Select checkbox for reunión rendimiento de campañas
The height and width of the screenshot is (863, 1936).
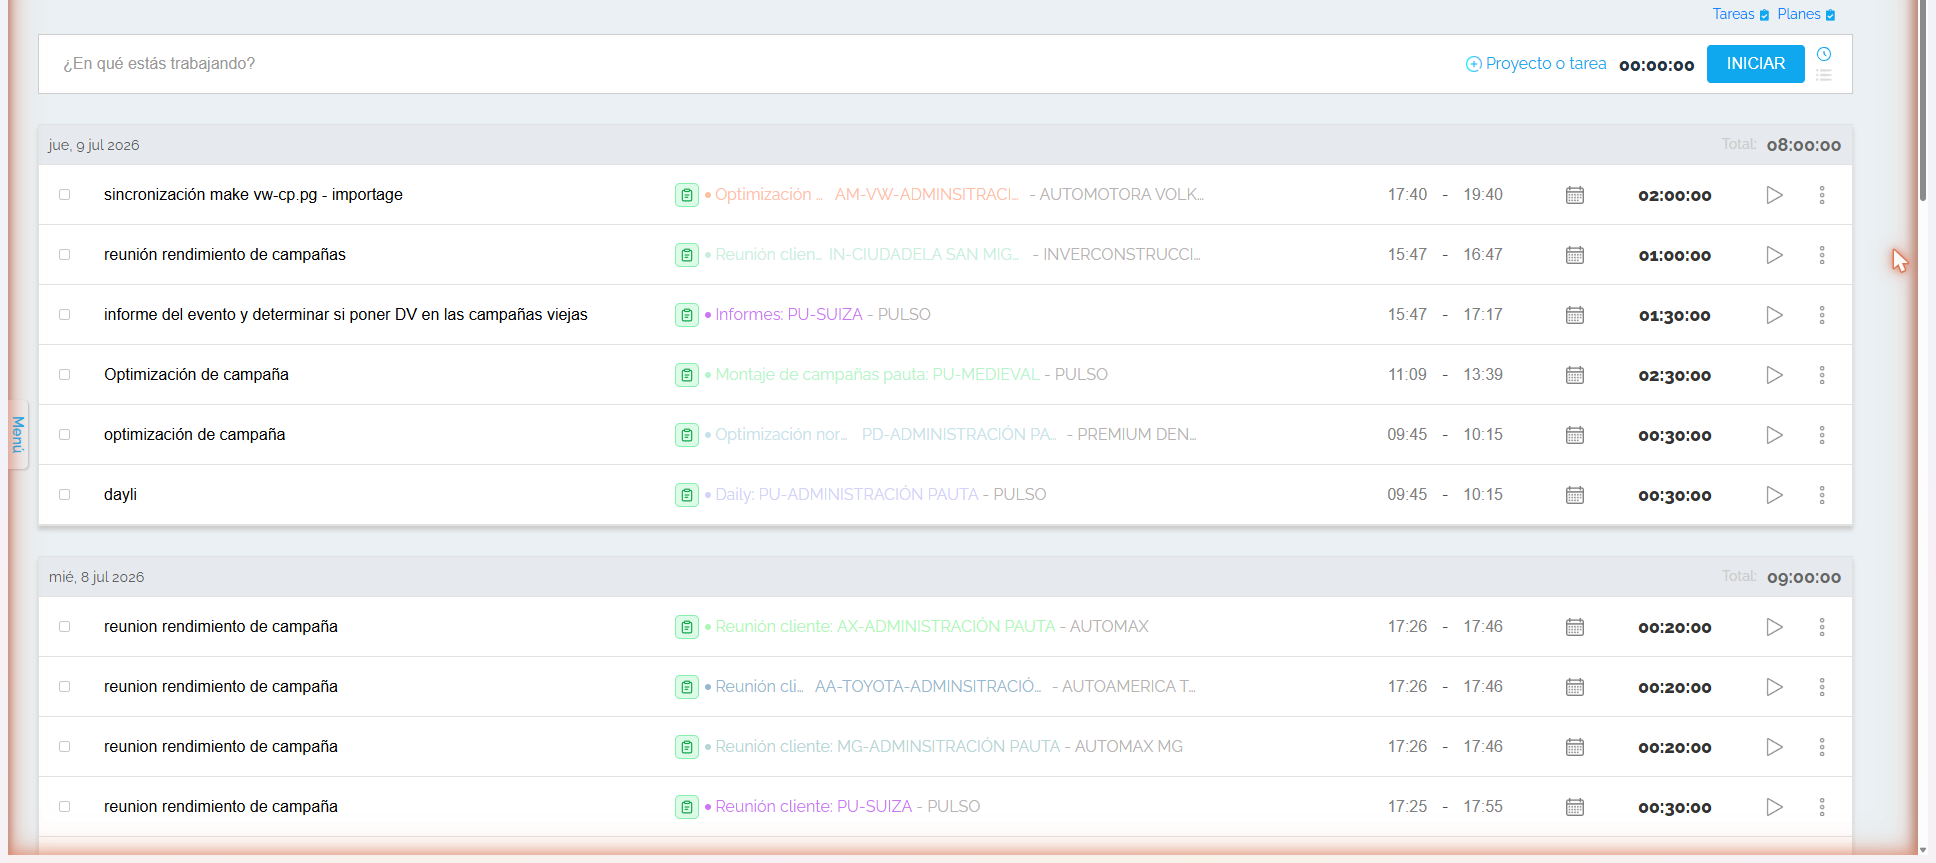pyautogui.click(x=64, y=255)
